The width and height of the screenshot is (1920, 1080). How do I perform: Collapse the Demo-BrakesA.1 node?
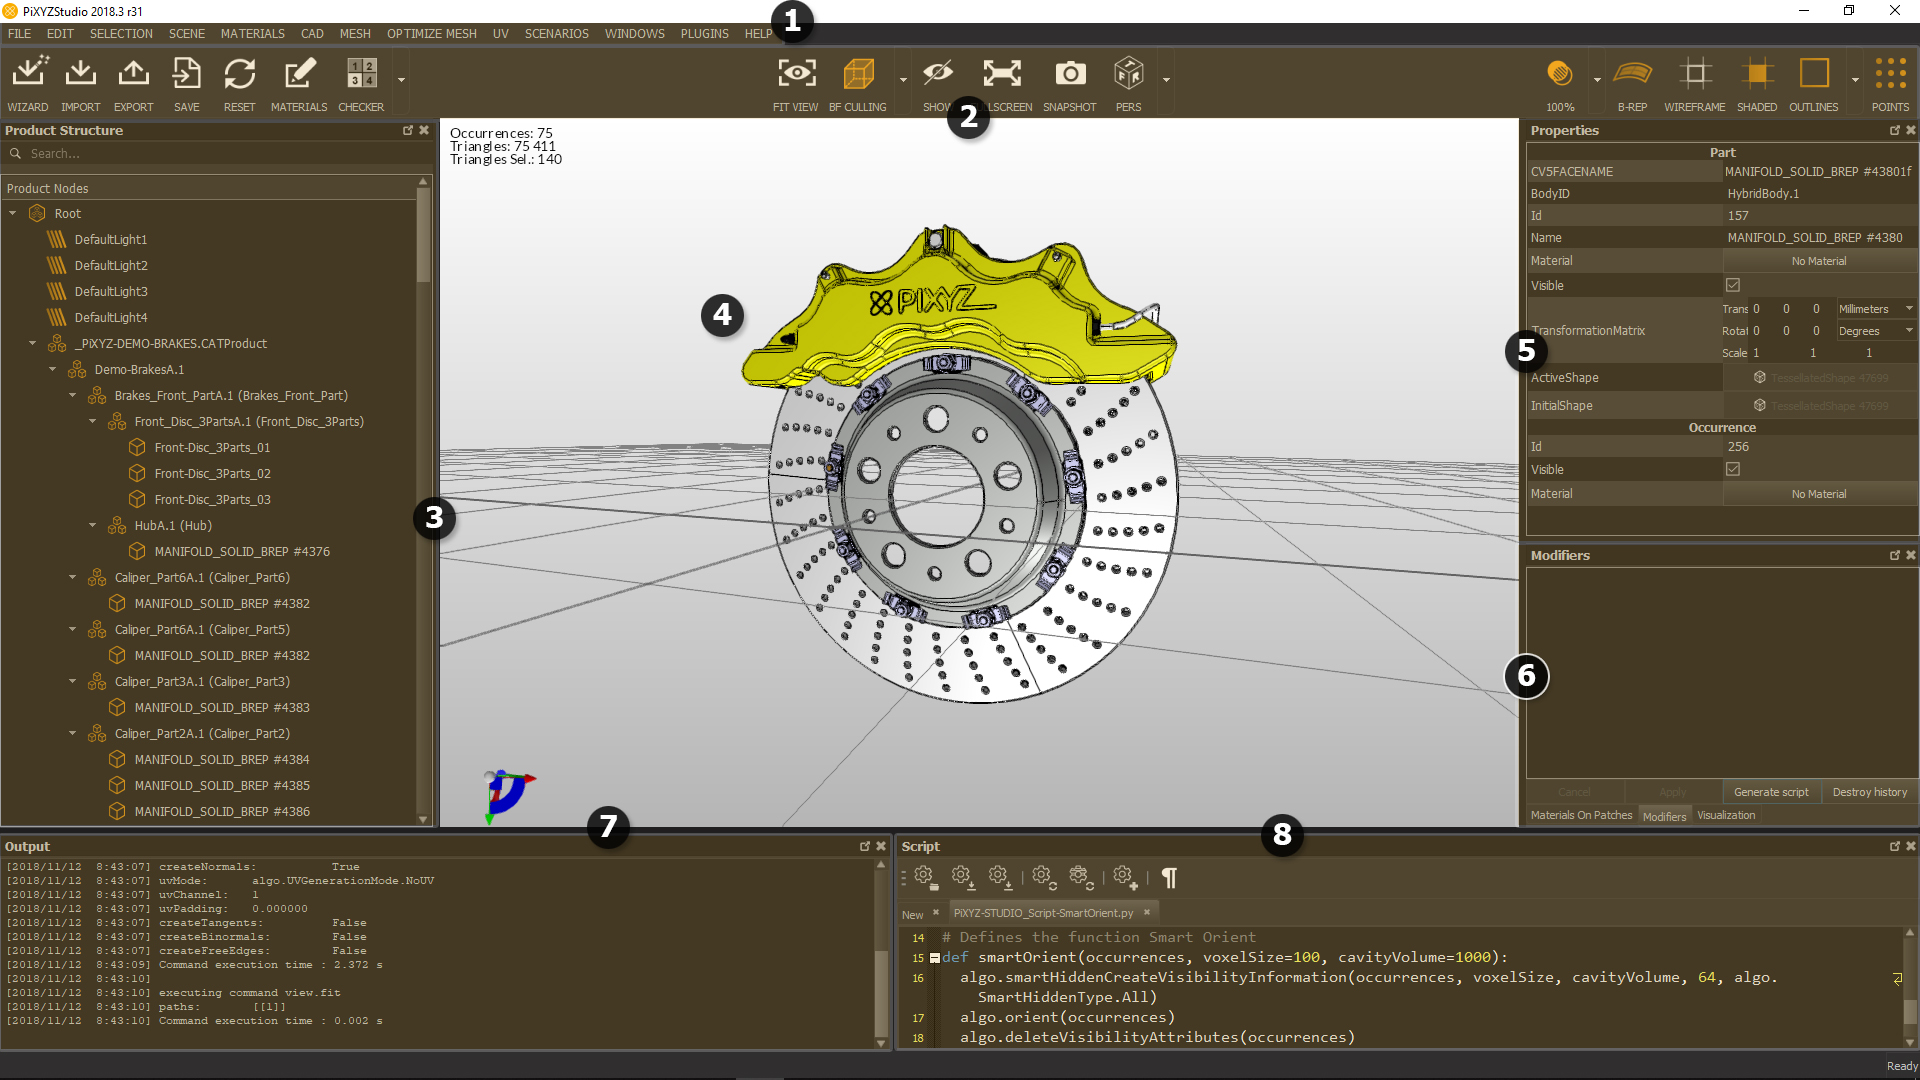pos(53,369)
